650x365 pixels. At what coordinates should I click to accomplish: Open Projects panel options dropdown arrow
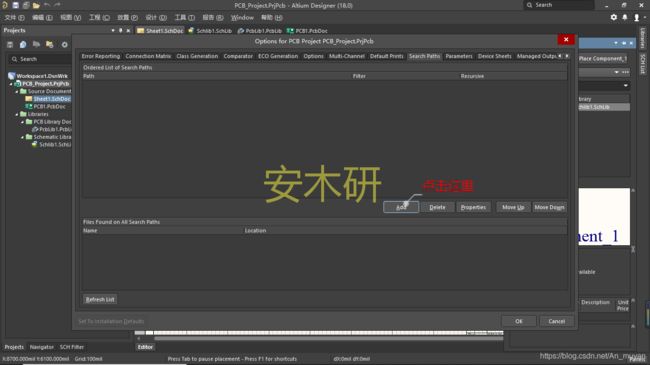(x=113, y=30)
